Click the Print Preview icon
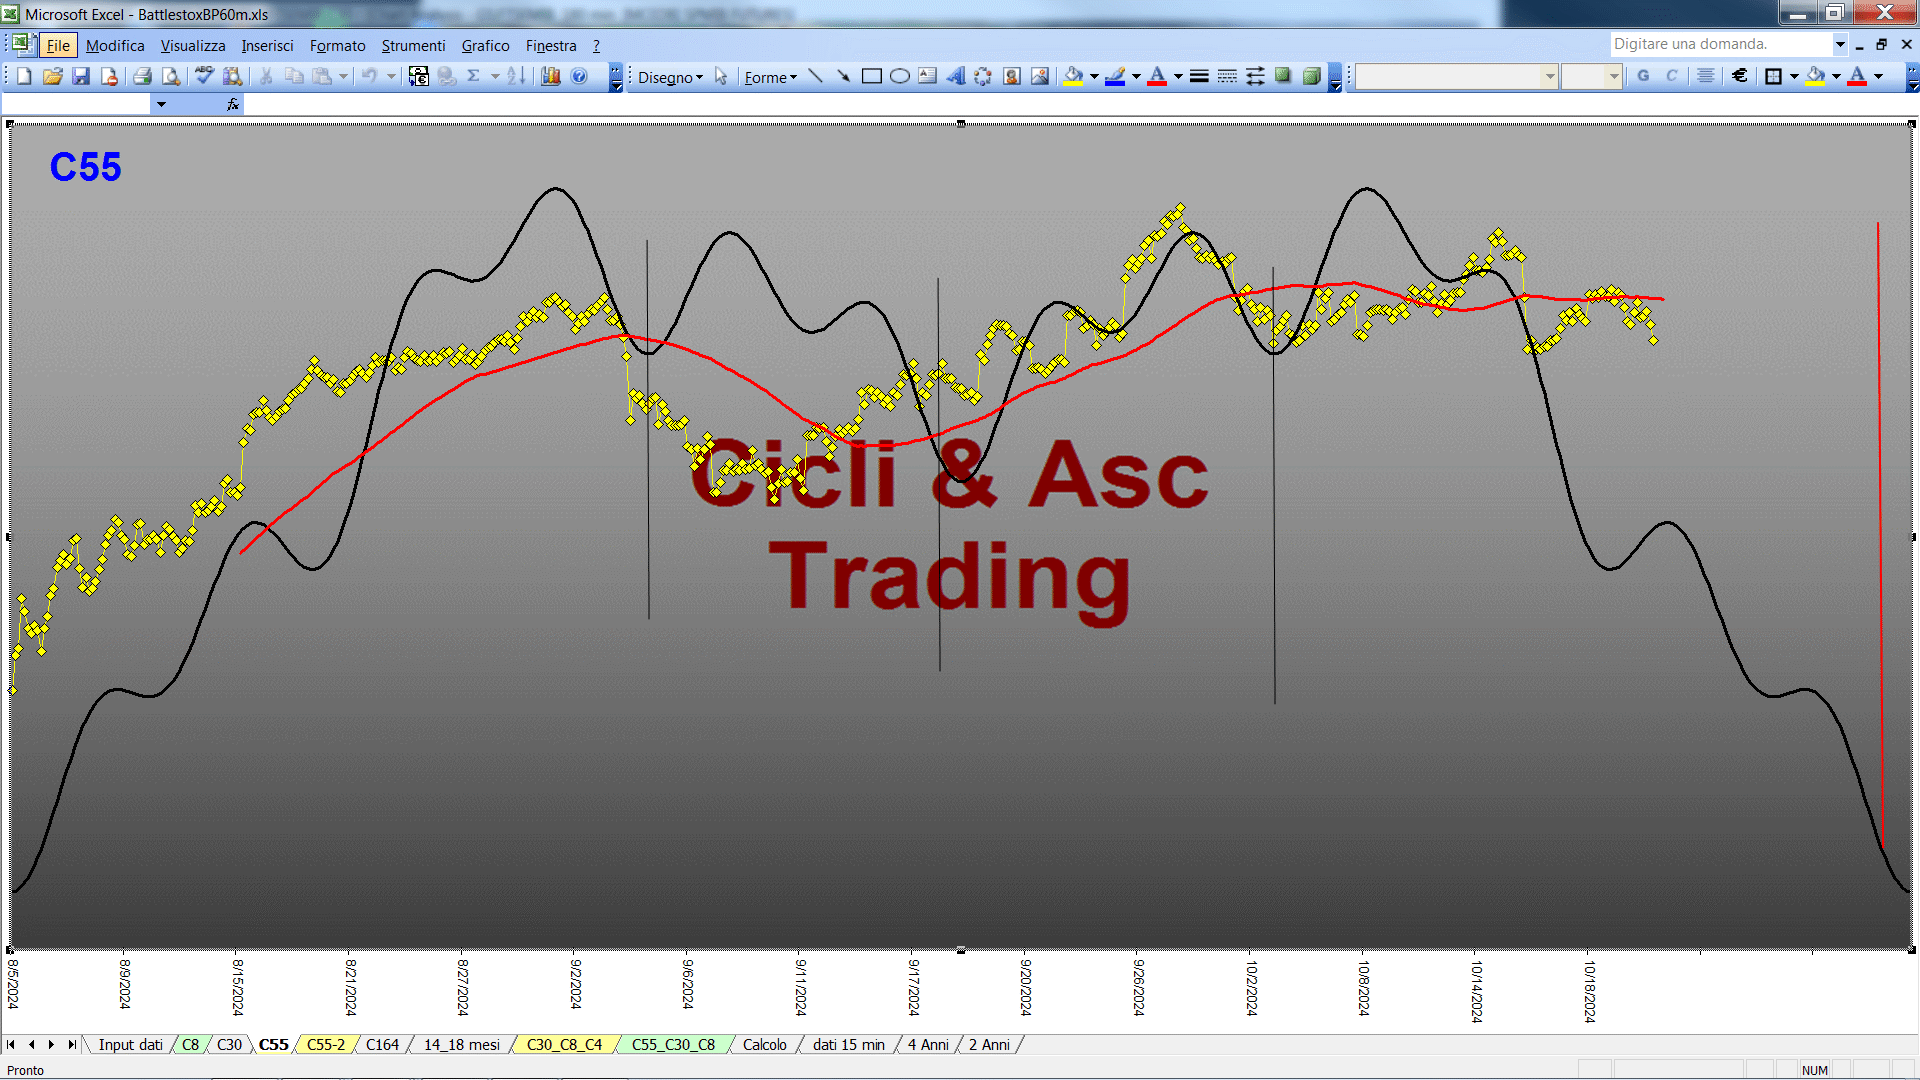 click(x=171, y=76)
